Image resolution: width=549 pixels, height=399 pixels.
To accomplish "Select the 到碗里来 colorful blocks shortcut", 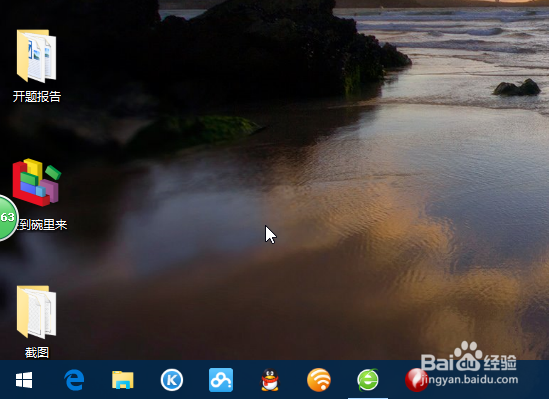I will [x=37, y=182].
